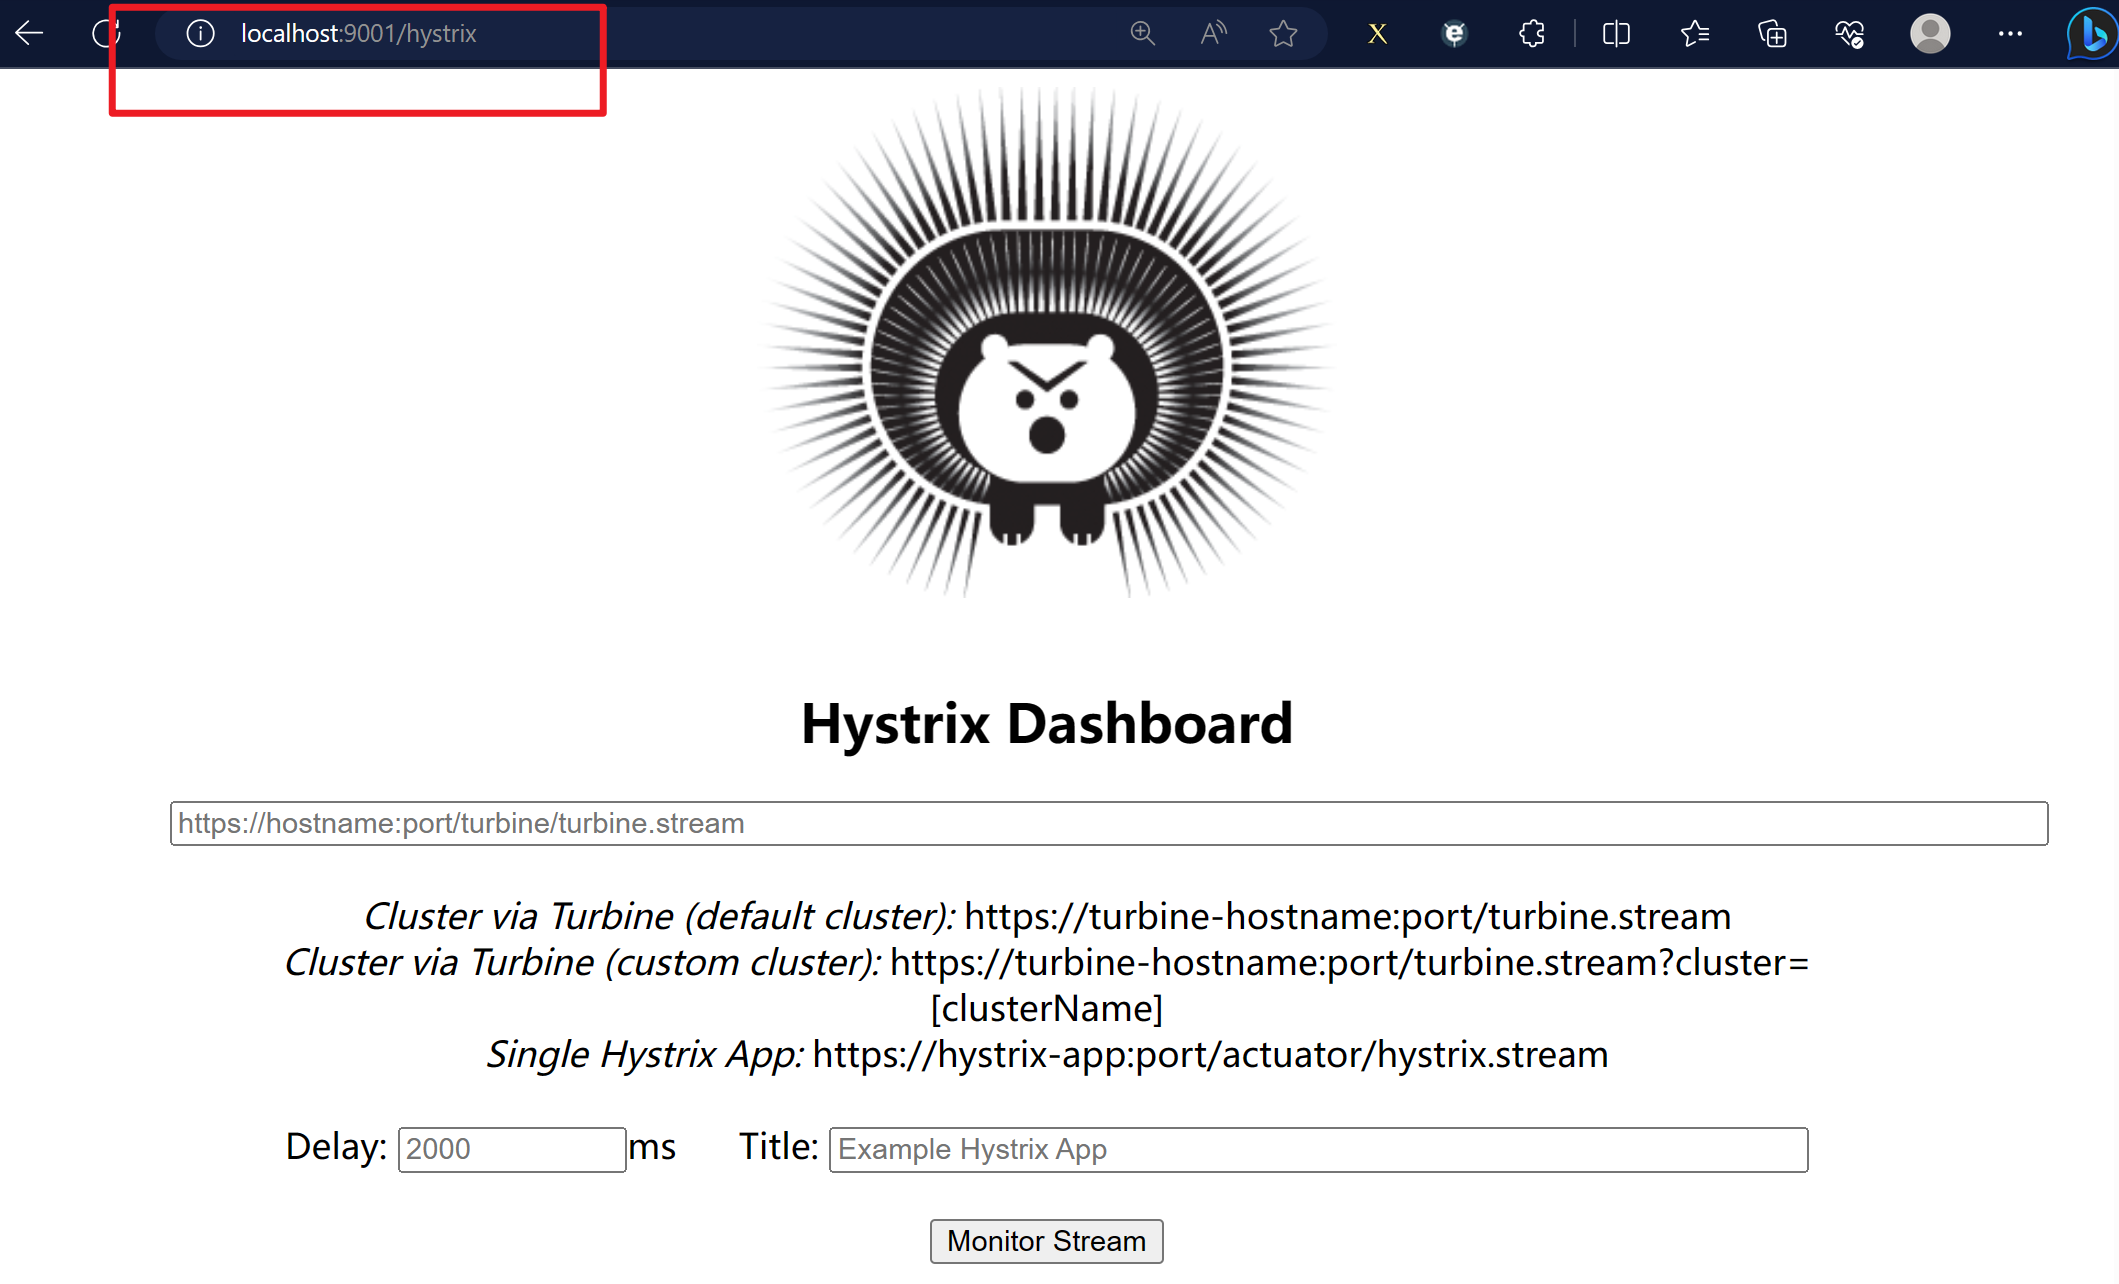Open the Favorites list icon

coord(1694,34)
